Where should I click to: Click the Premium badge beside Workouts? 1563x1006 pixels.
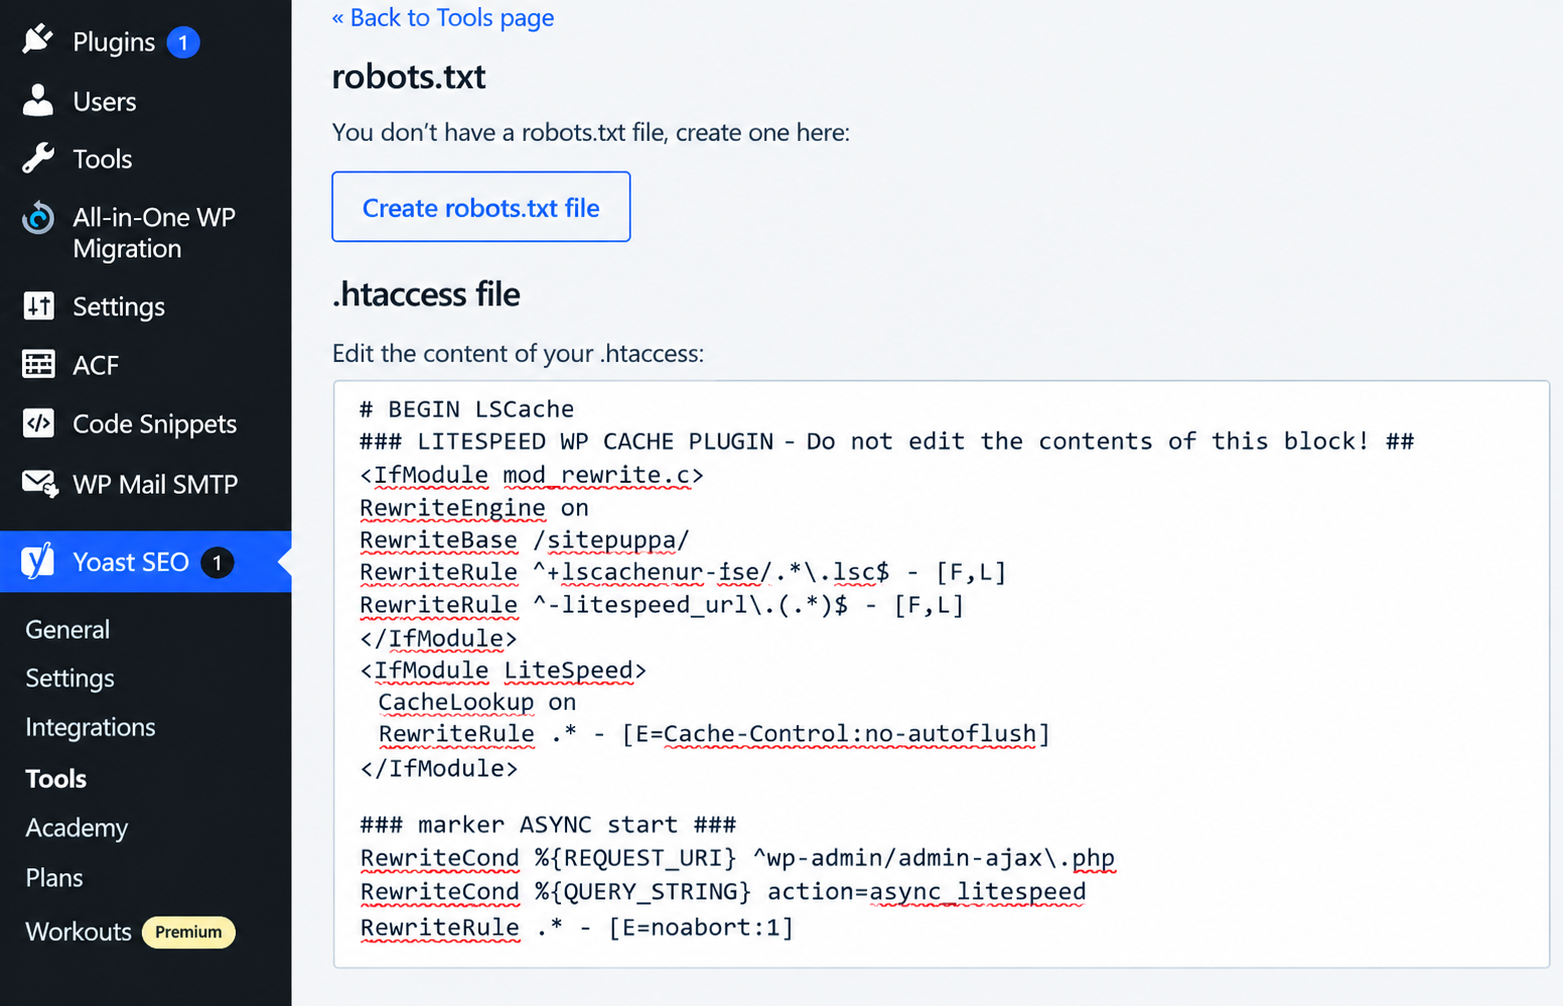188,932
